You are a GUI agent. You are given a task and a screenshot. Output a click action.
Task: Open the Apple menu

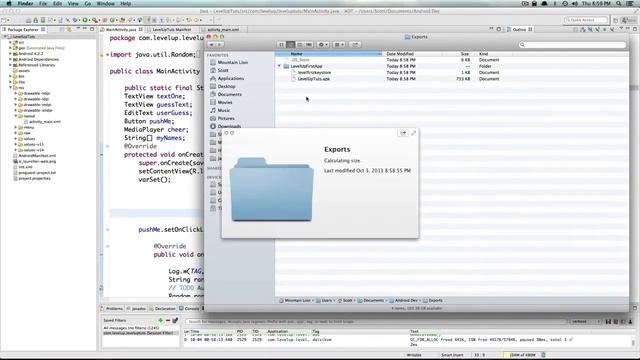tap(9, 3)
